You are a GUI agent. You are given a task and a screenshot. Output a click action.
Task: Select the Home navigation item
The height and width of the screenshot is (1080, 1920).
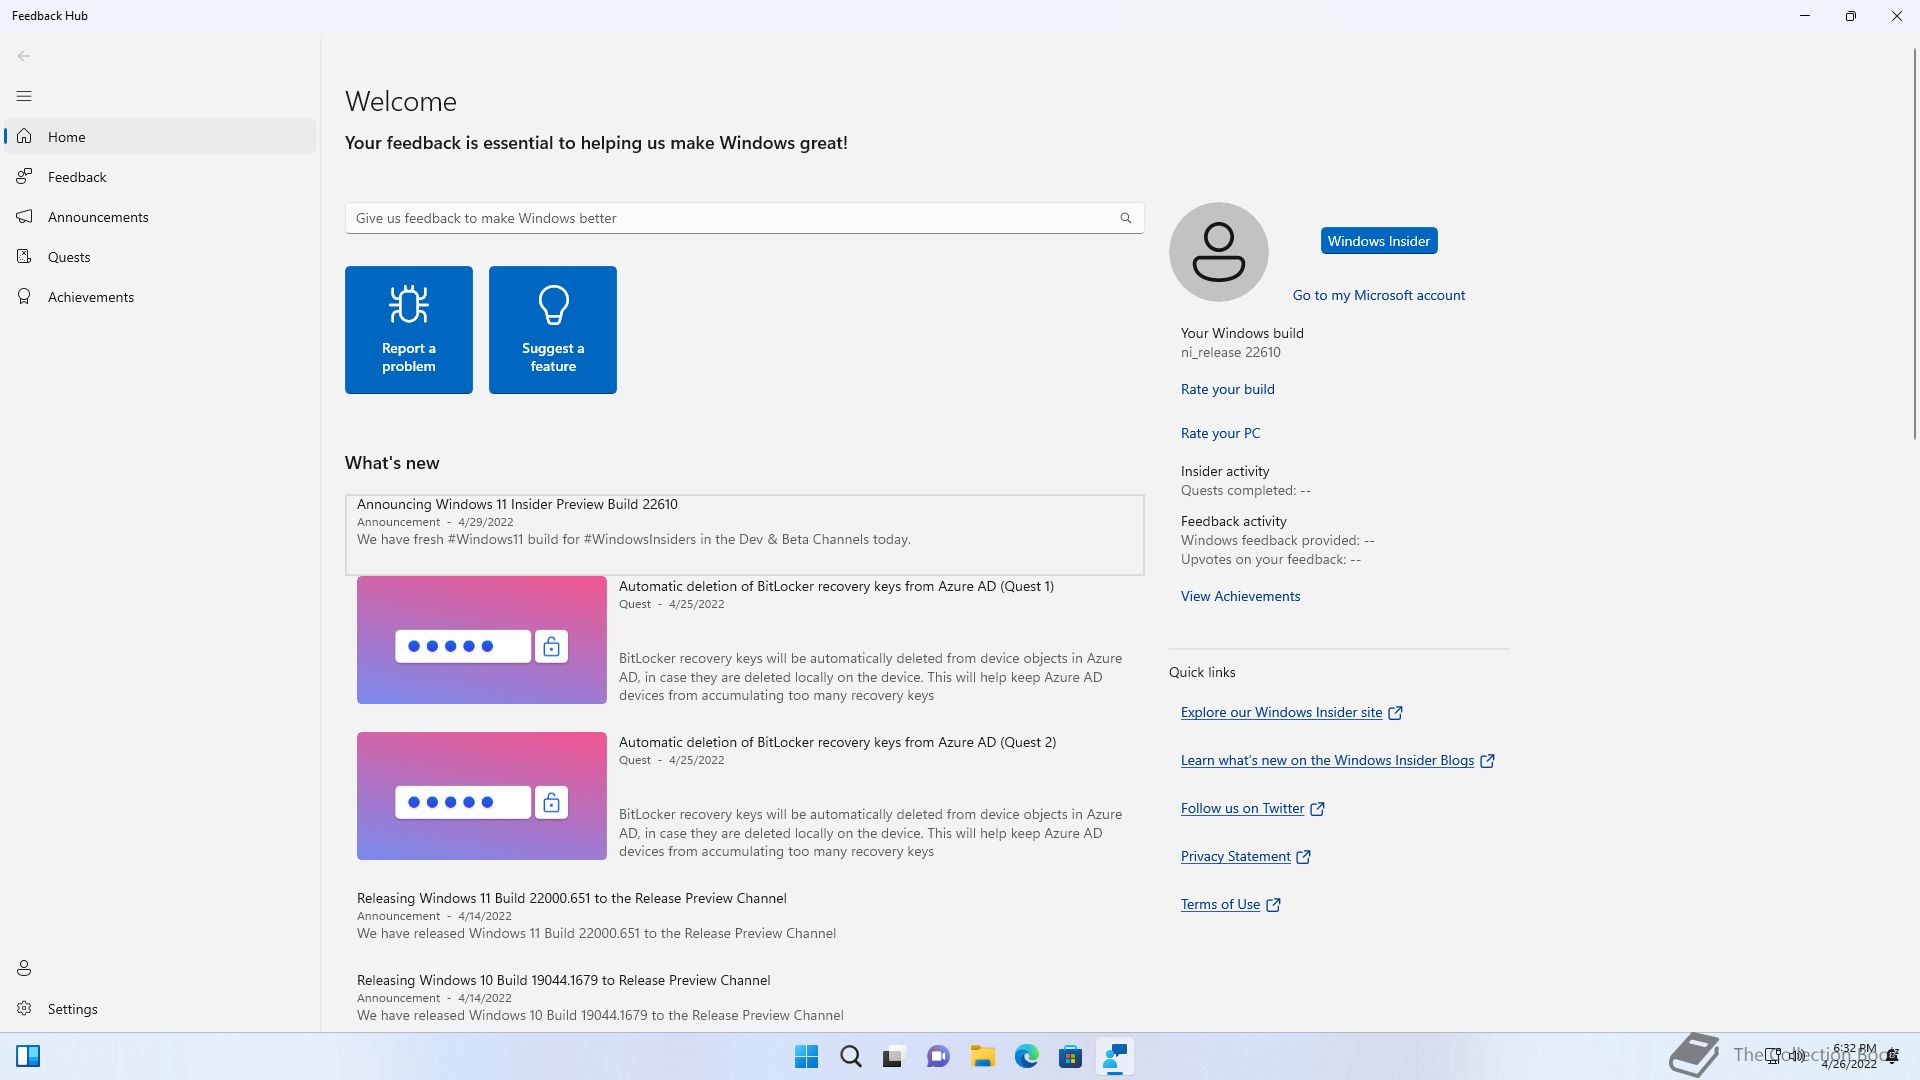pos(160,137)
